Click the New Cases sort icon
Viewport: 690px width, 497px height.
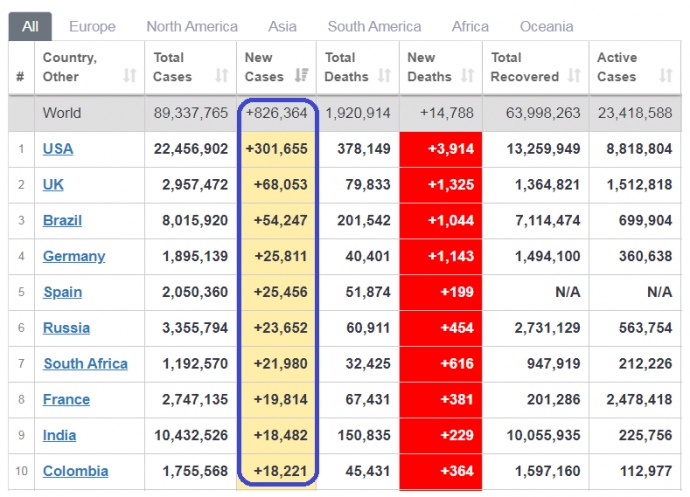[304, 76]
